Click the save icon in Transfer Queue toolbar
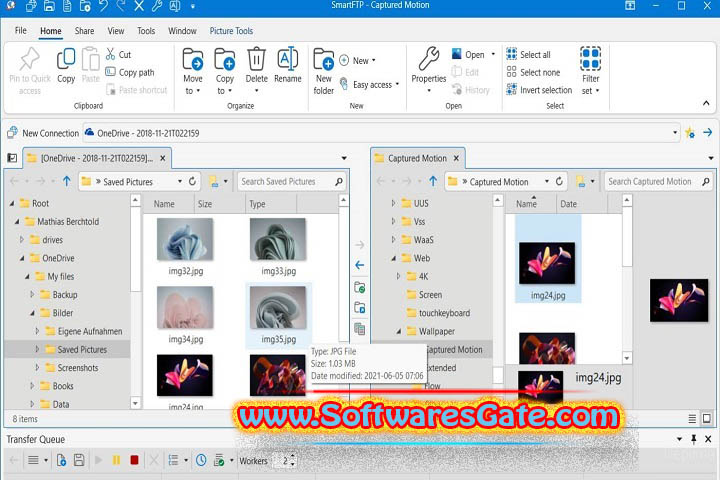 [79, 460]
